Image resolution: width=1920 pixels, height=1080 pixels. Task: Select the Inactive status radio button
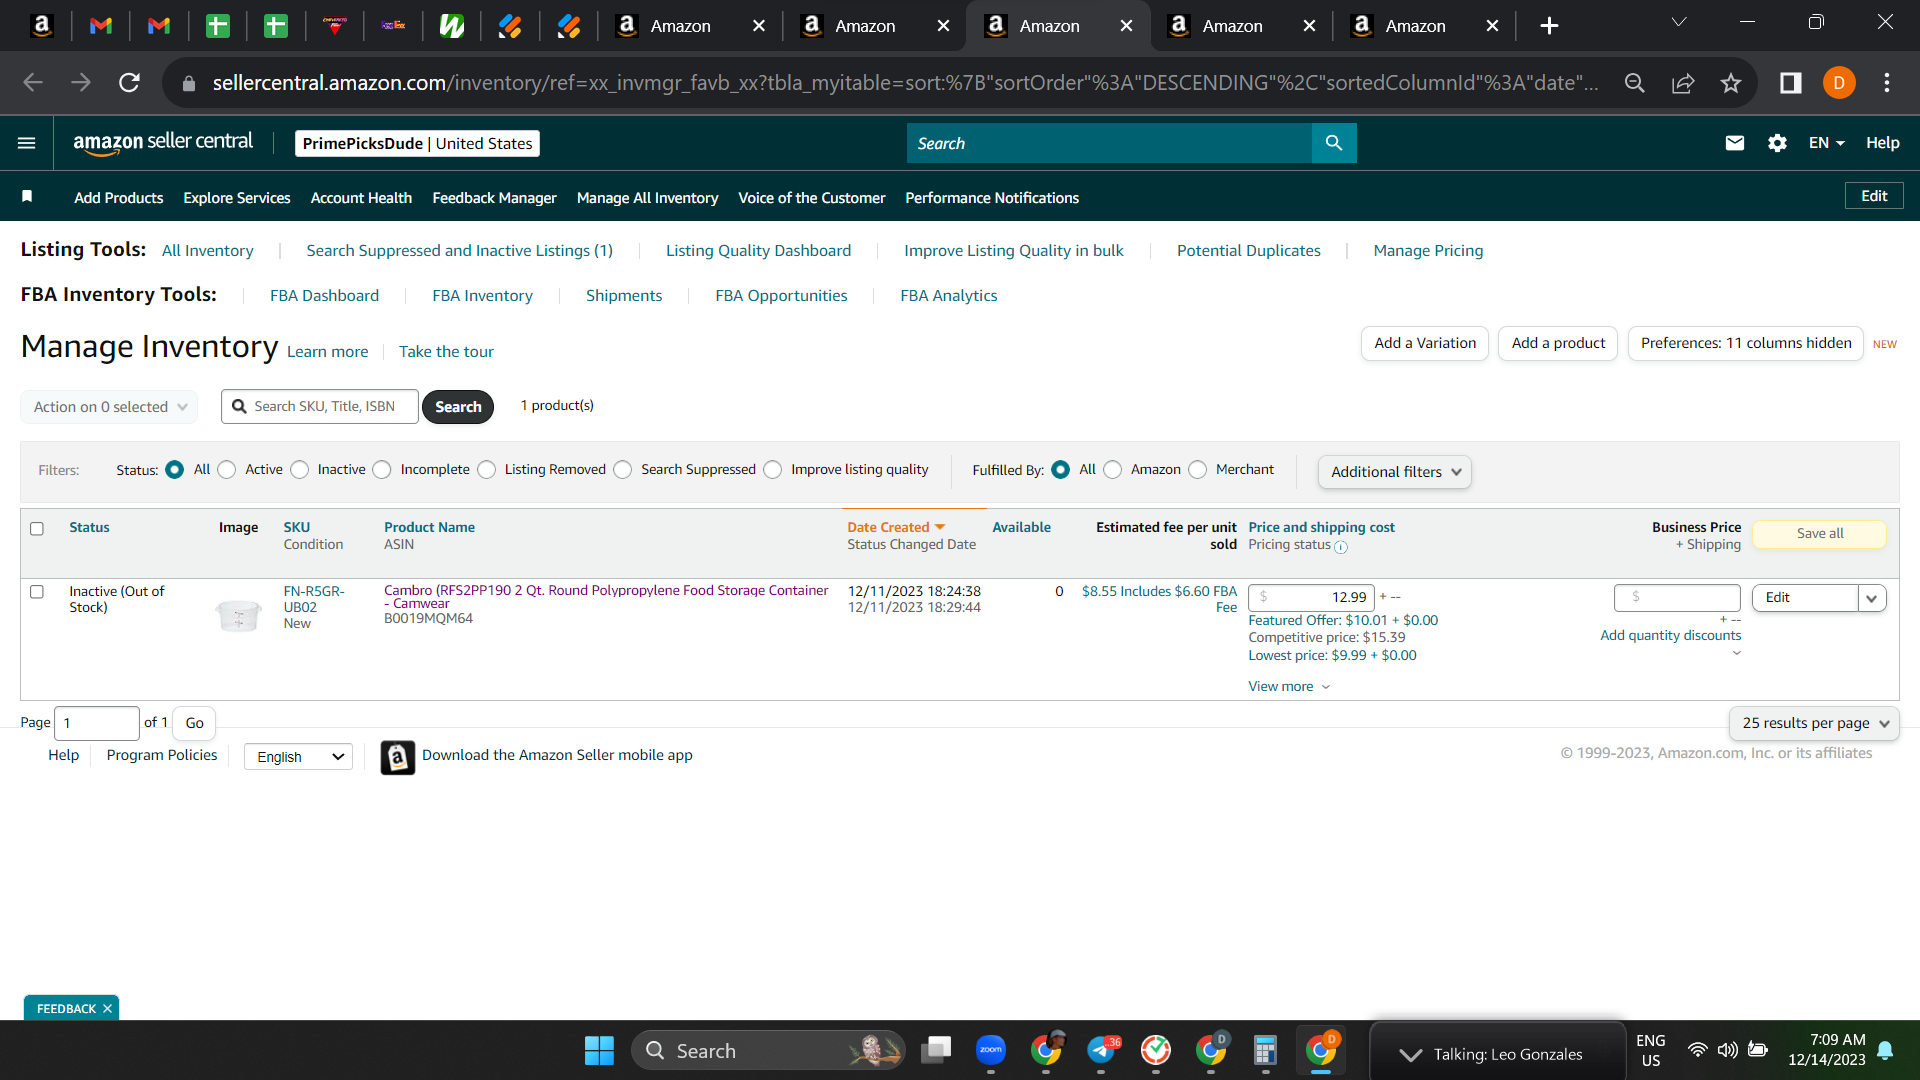click(300, 470)
